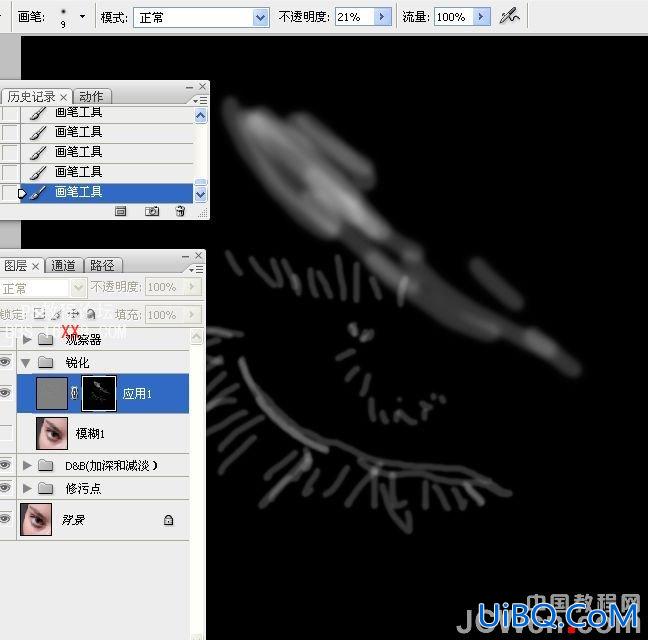Viewport: 648px width, 640px height.
Task: Click the 观察器 group folder icon
Action: (x=45, y=340)
